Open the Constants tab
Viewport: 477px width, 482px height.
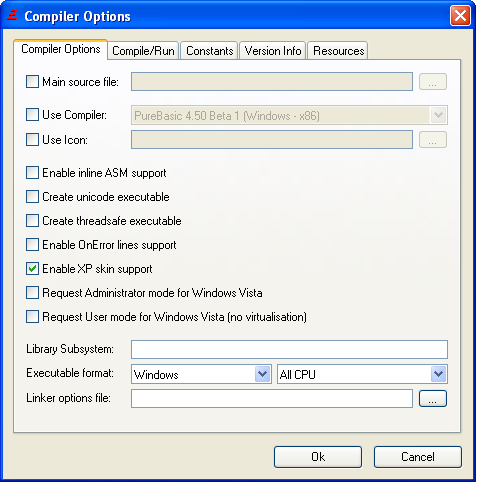click(x=209, y=51)
